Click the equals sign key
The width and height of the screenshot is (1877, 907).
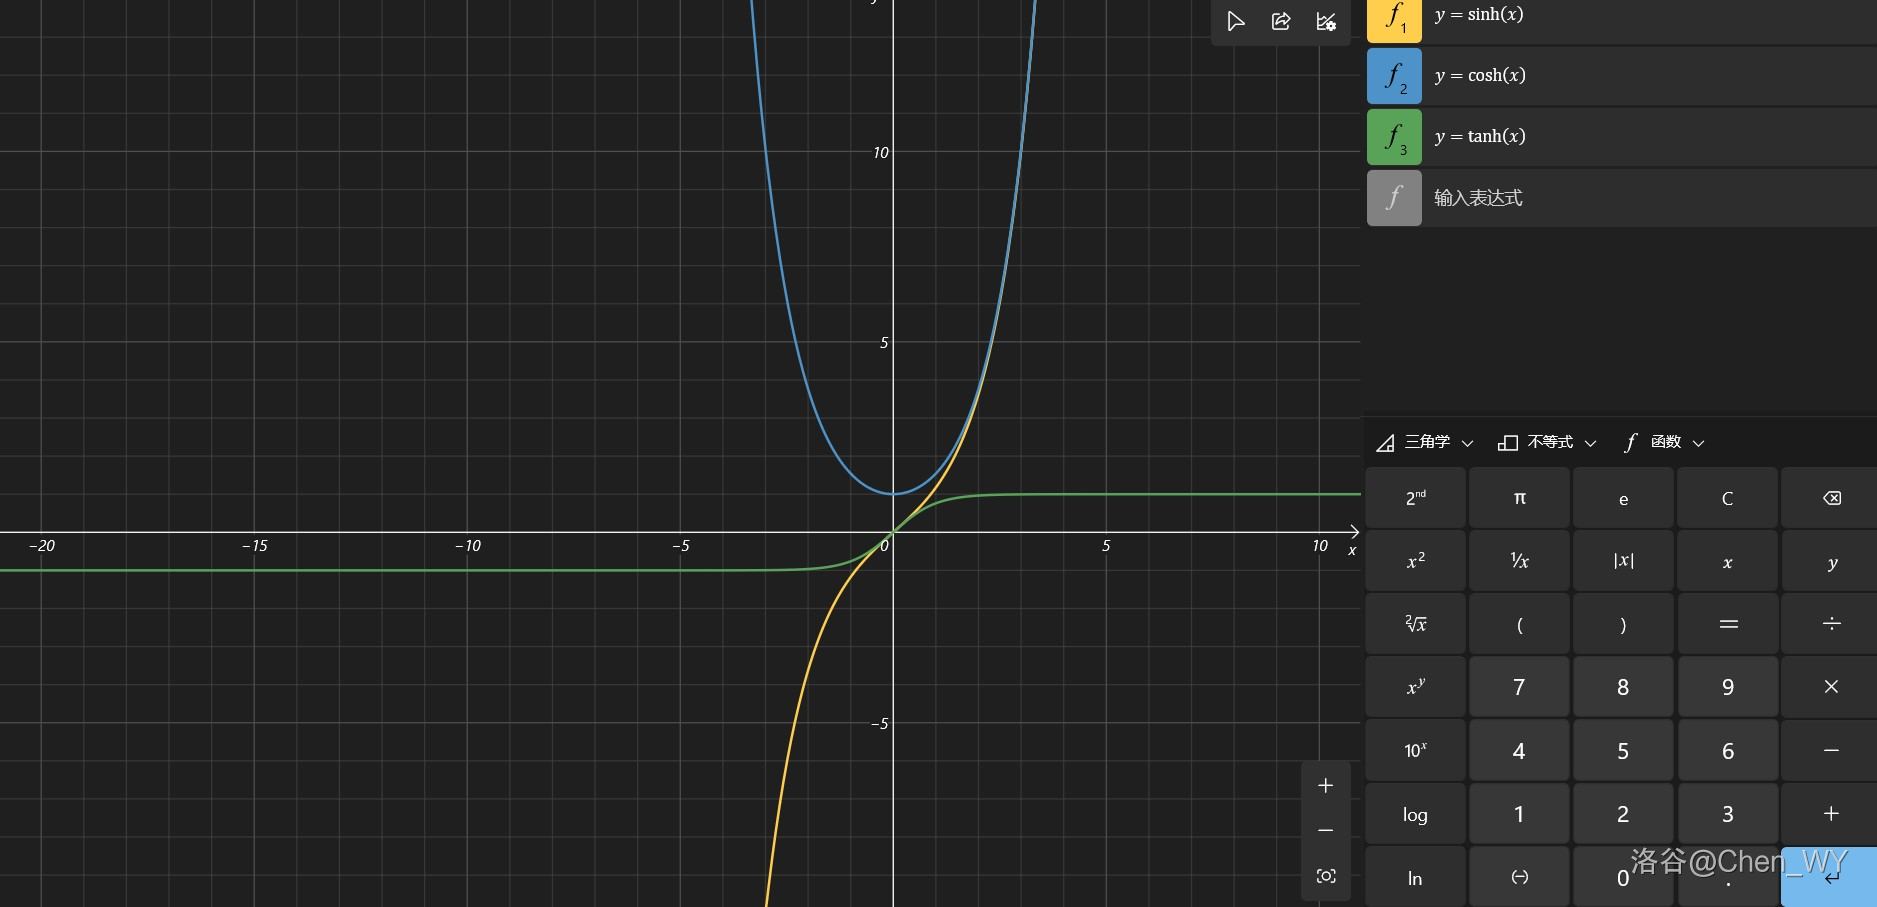[1727, 624]
